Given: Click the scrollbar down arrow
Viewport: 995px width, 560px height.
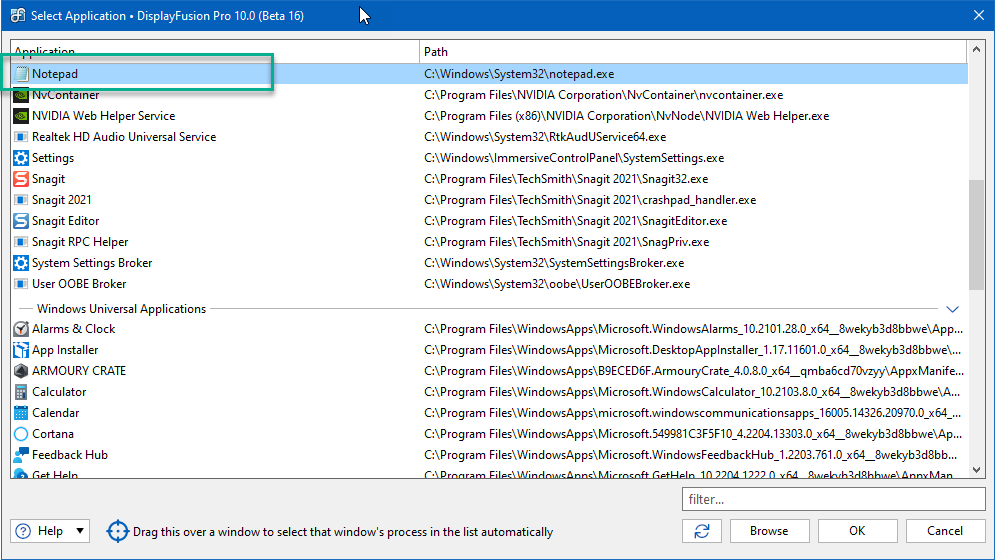Looking at the screenshot, I should [976, 470].
